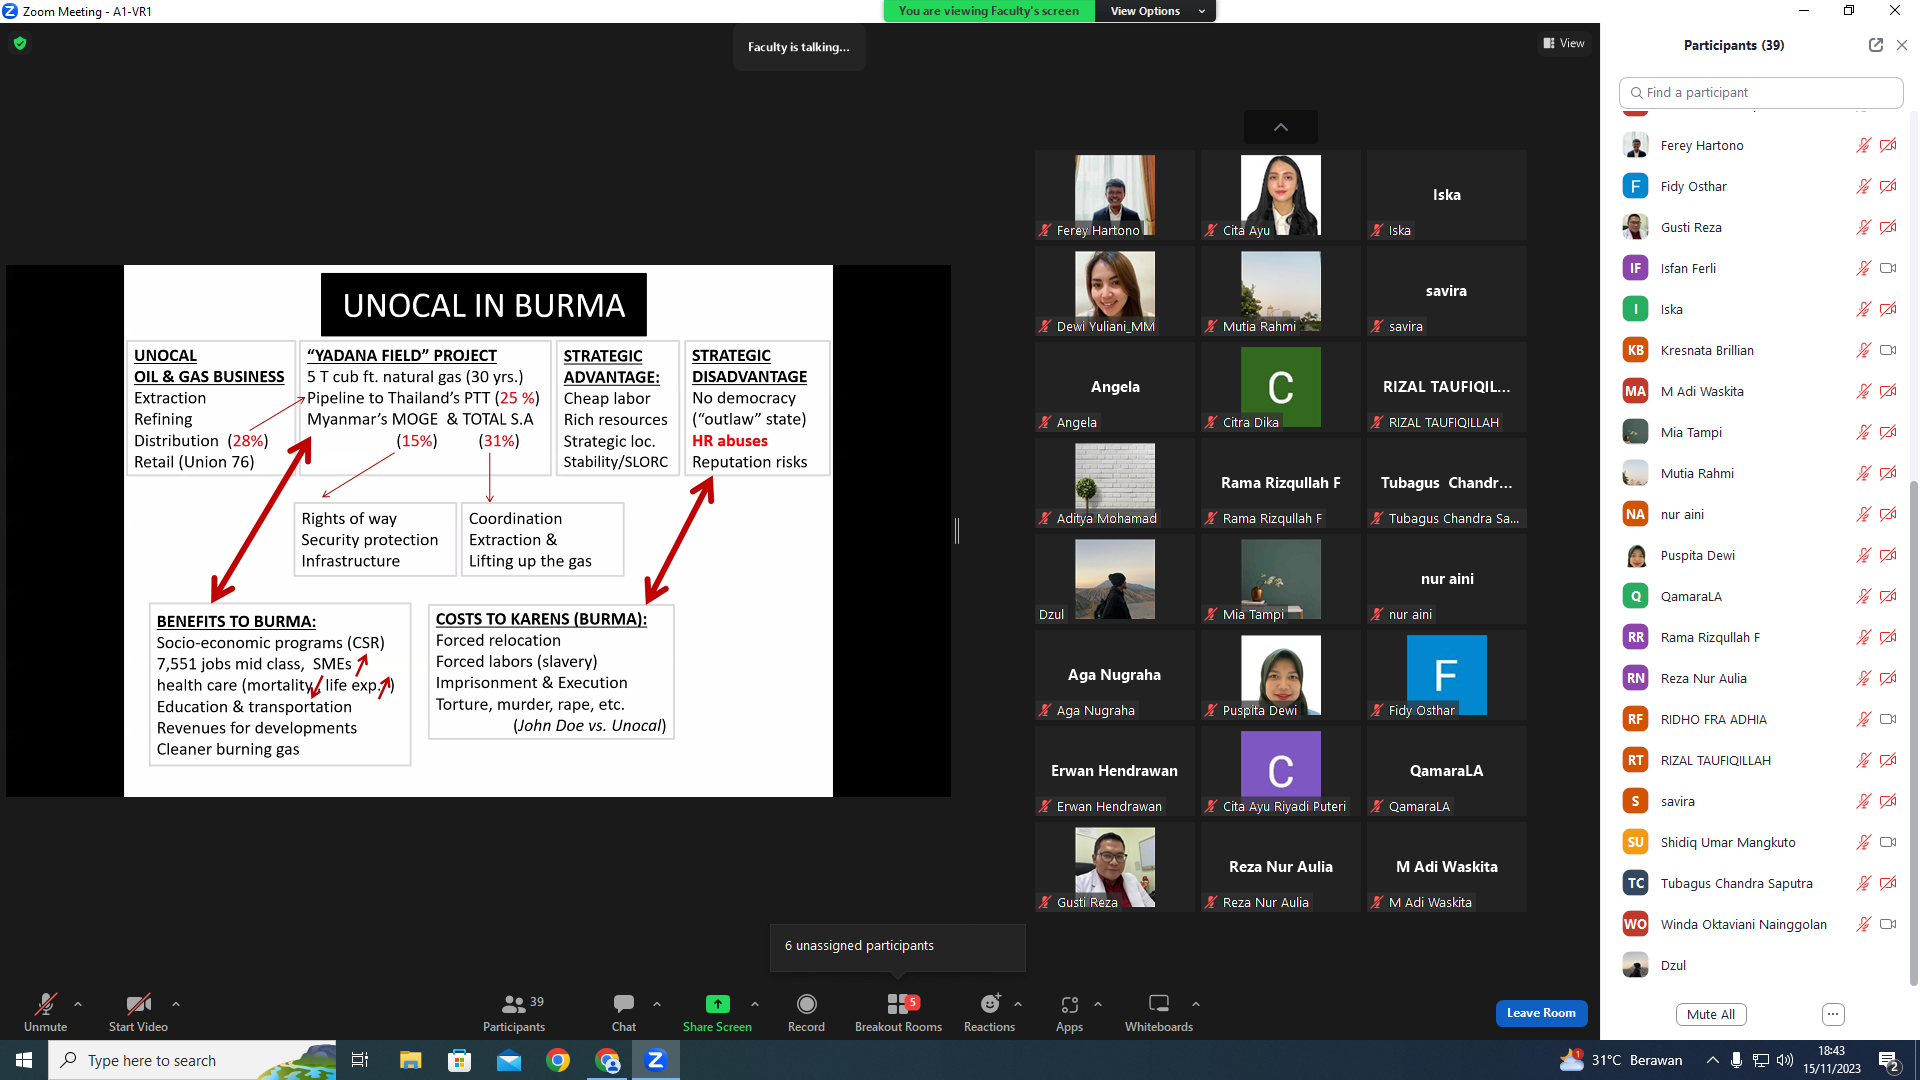
Task: Open the Reactions icon
Action: click(x=990, y=1004)
